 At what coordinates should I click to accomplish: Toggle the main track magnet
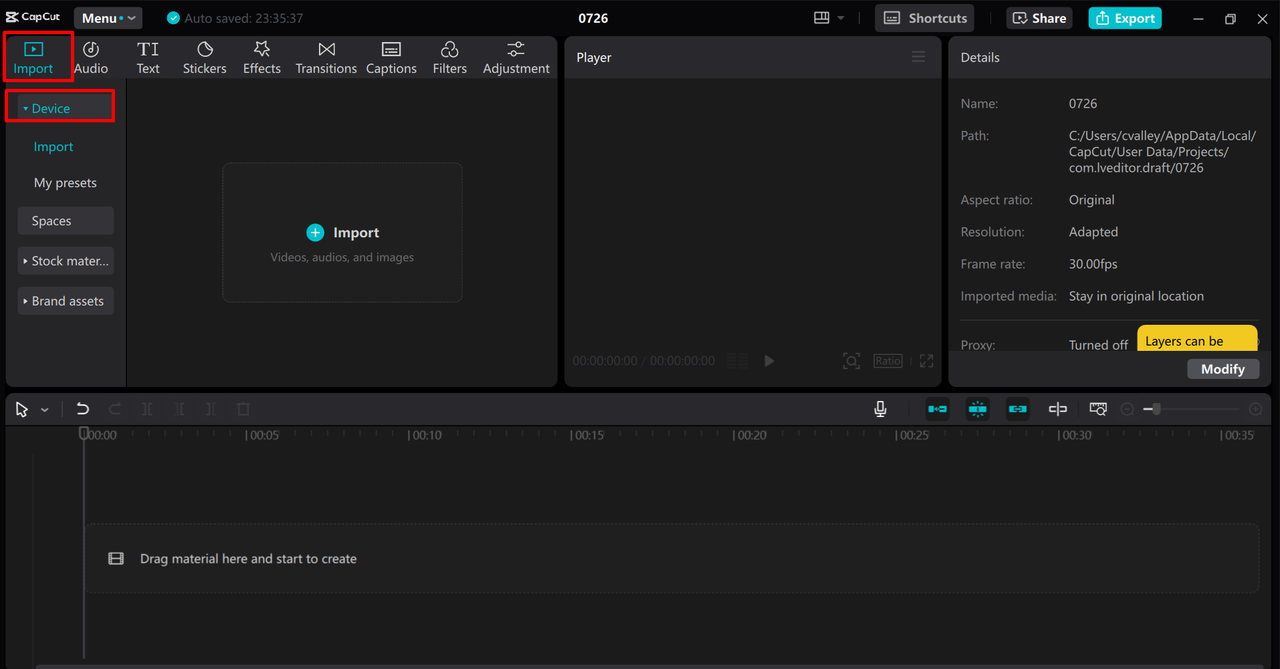pos(937,409)
